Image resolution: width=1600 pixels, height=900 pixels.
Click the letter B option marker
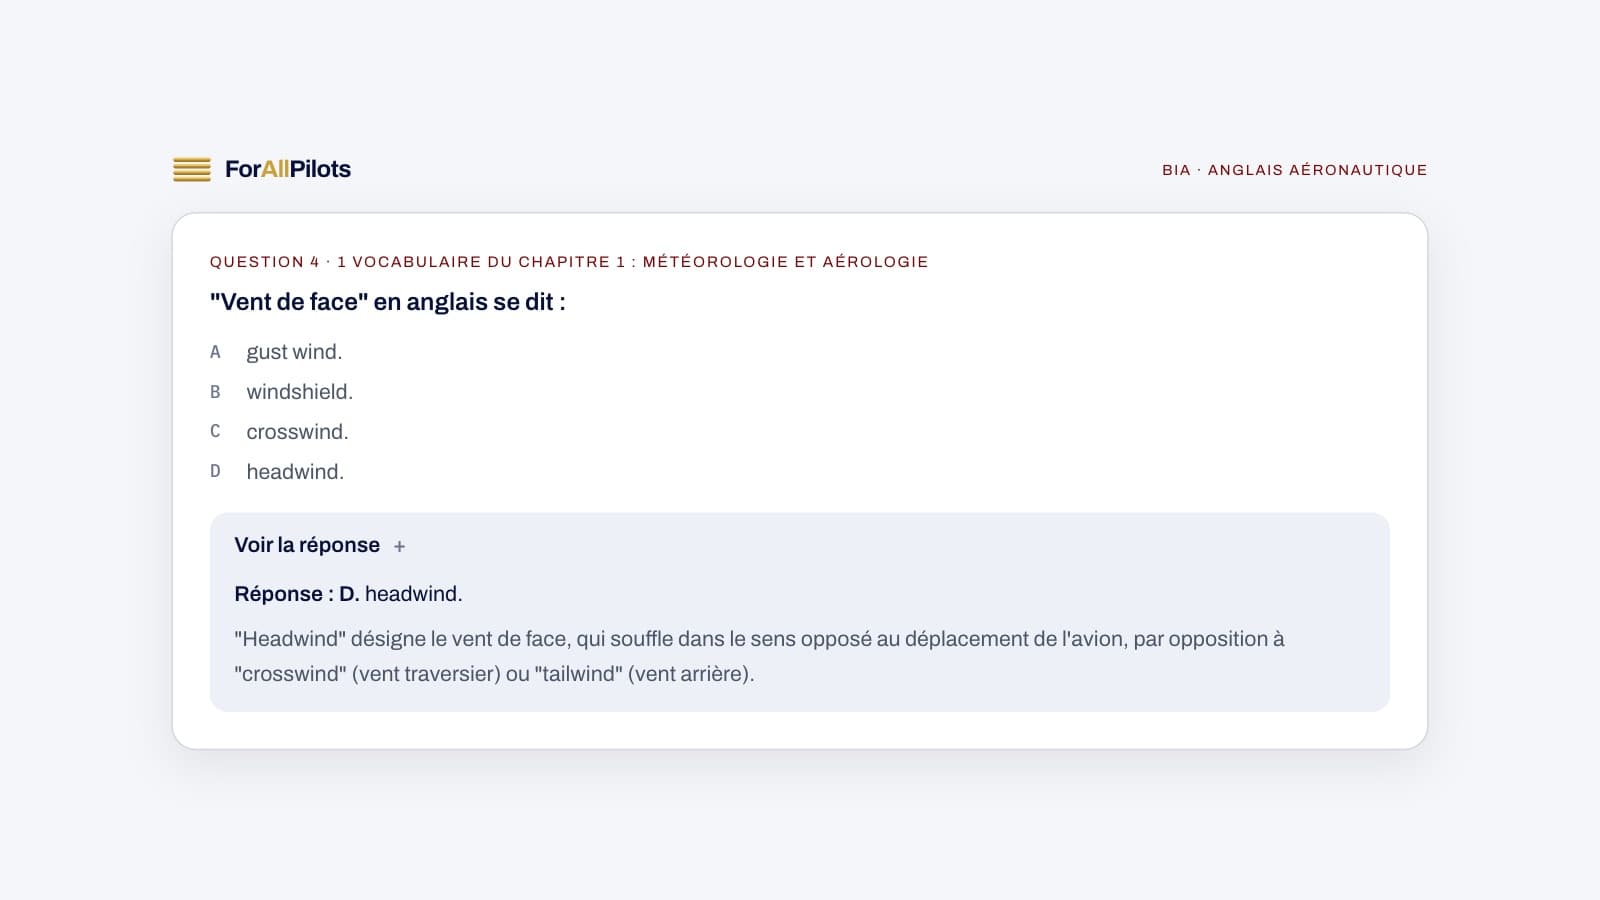click(x=215, y=392)
